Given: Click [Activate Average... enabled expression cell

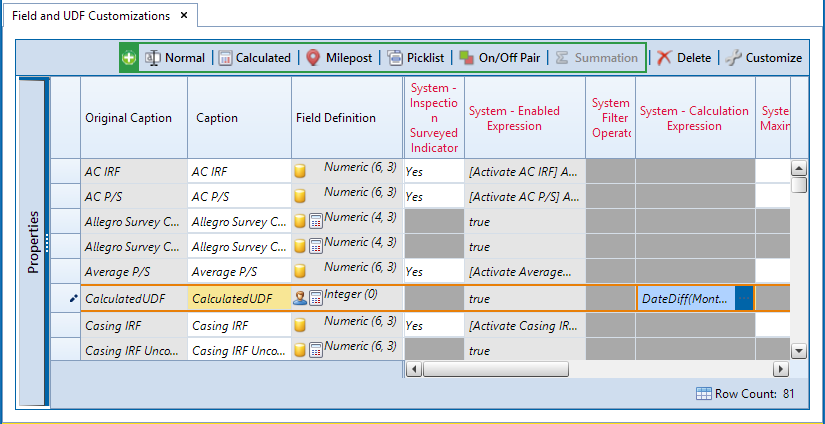Looking at the screenshot, I should 525,271.
